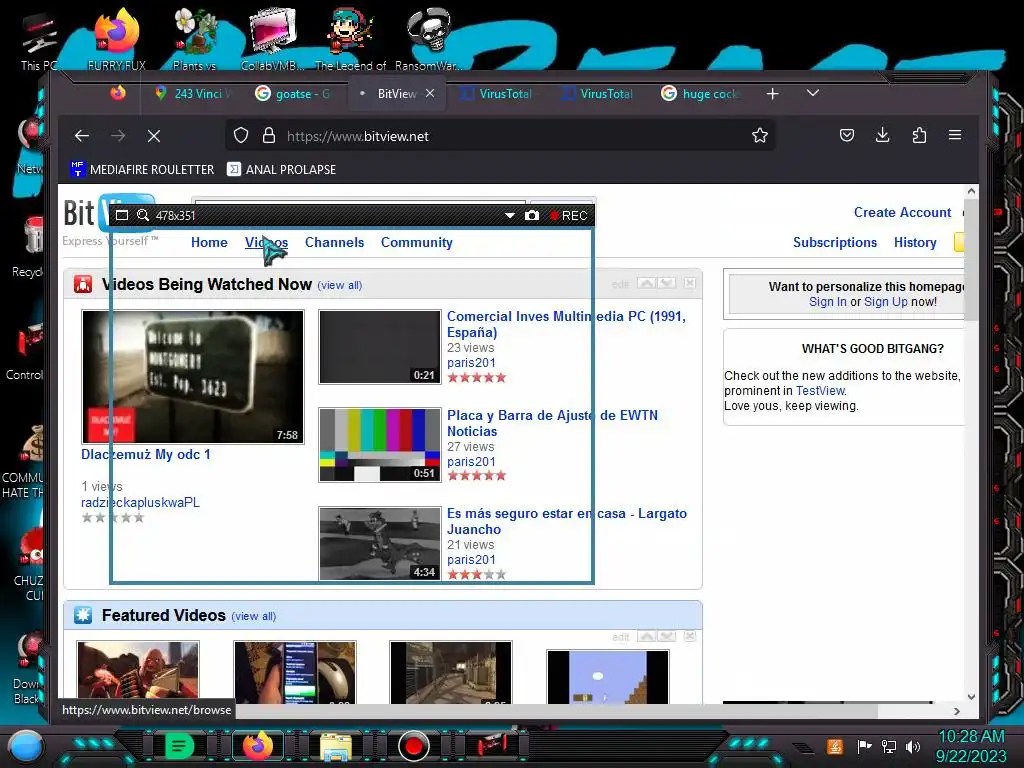Image resolution: width=1024 pixels, height=768 pixels.
Task: Move Videos Being Watched Now module down
Action: tap(667, 283)
